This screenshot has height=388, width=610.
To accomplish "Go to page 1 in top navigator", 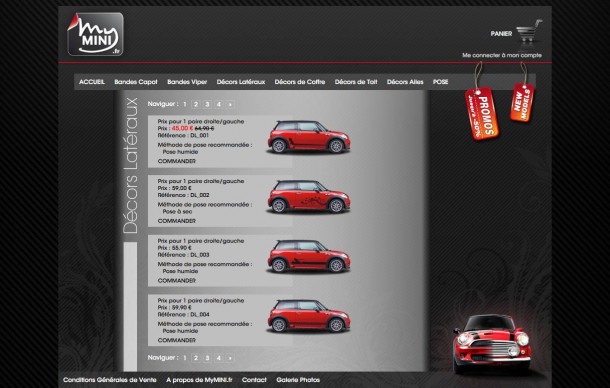I will (185, 104).
